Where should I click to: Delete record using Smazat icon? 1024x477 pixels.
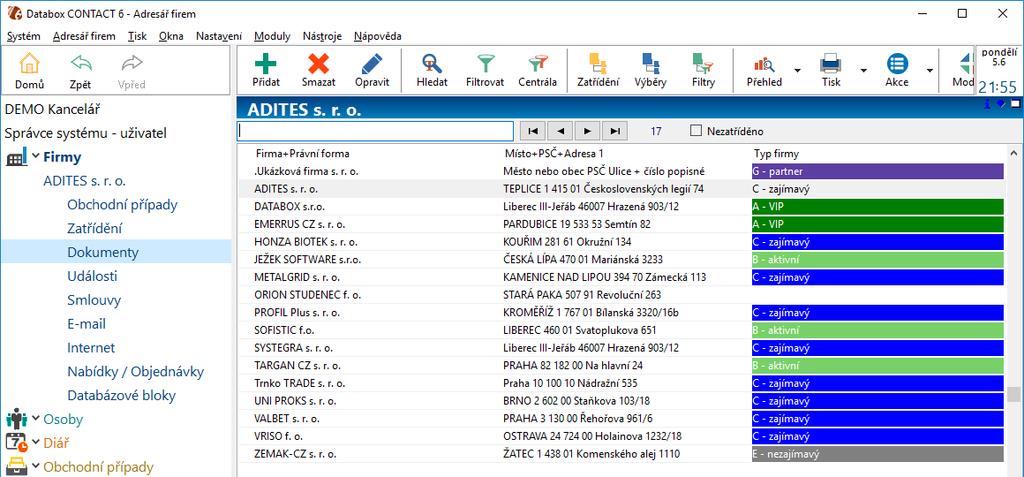click(319, 63)
